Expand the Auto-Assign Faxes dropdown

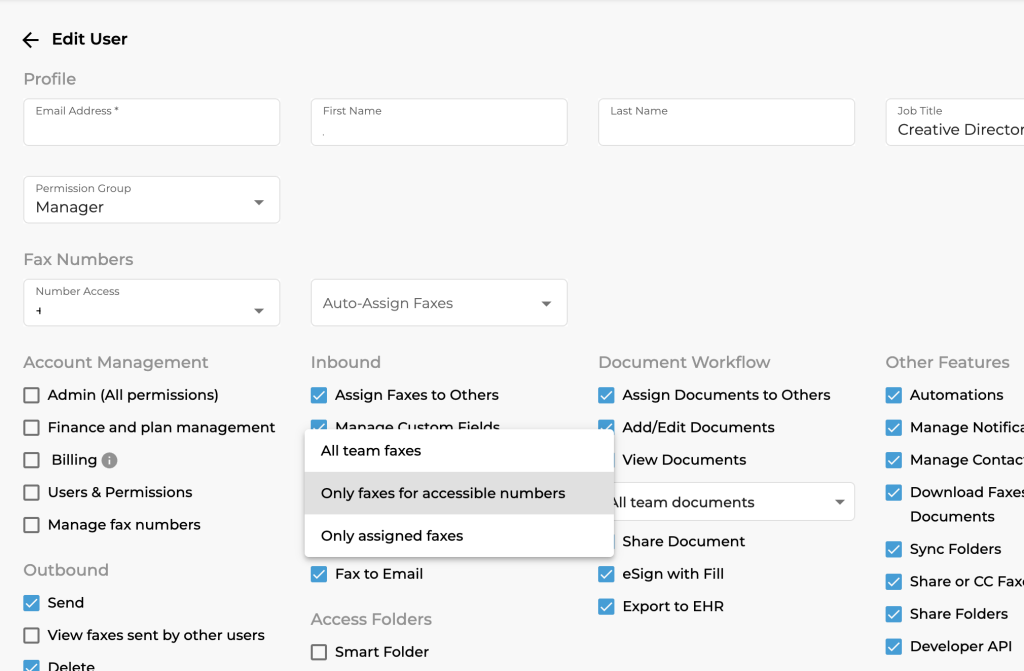click(x=438, y=302)
